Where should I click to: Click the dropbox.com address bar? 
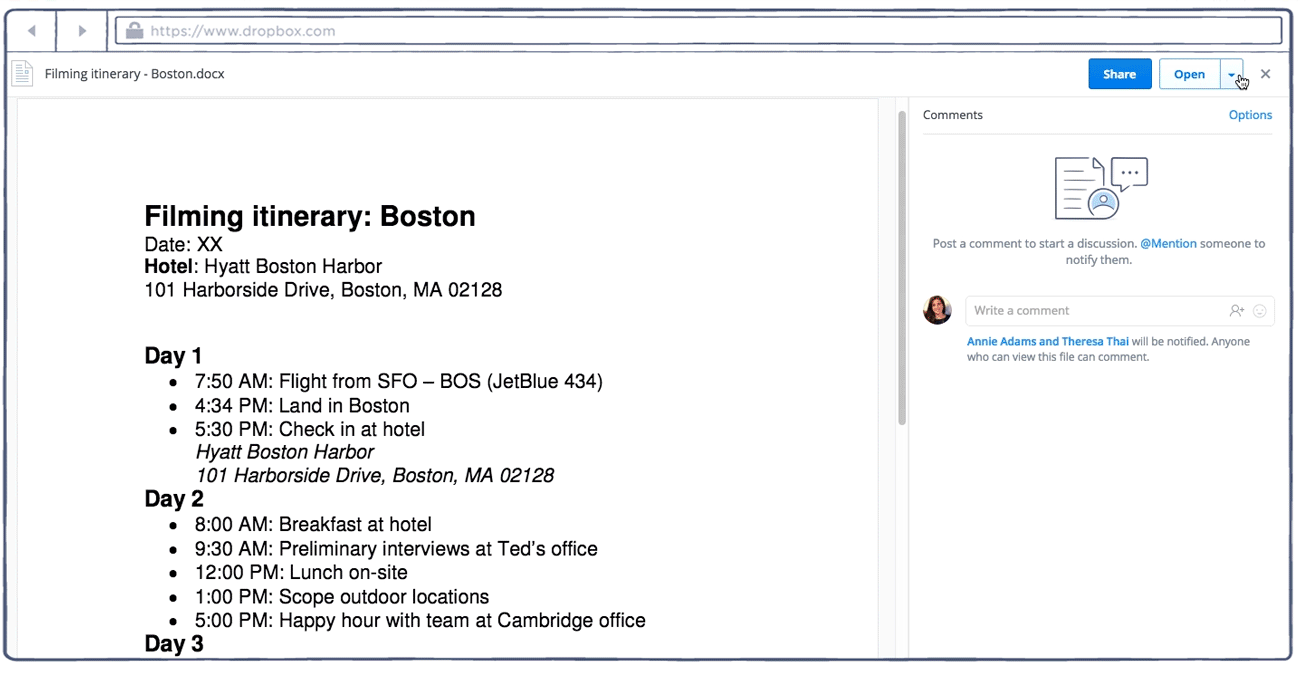point(700,31)
